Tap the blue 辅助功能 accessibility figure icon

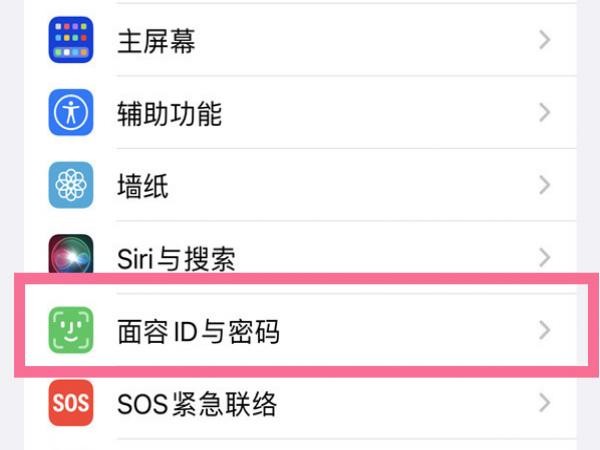coord(71,112)
